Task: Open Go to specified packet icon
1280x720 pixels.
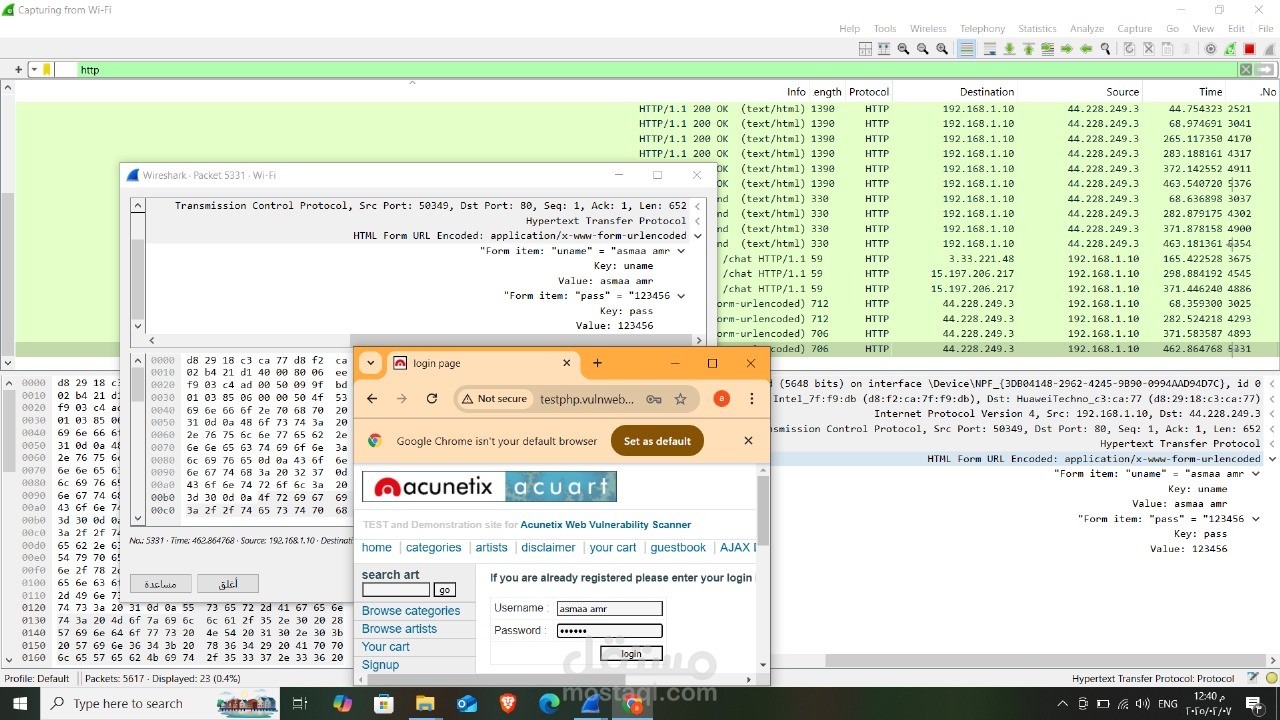Action: coord(1047,48)
